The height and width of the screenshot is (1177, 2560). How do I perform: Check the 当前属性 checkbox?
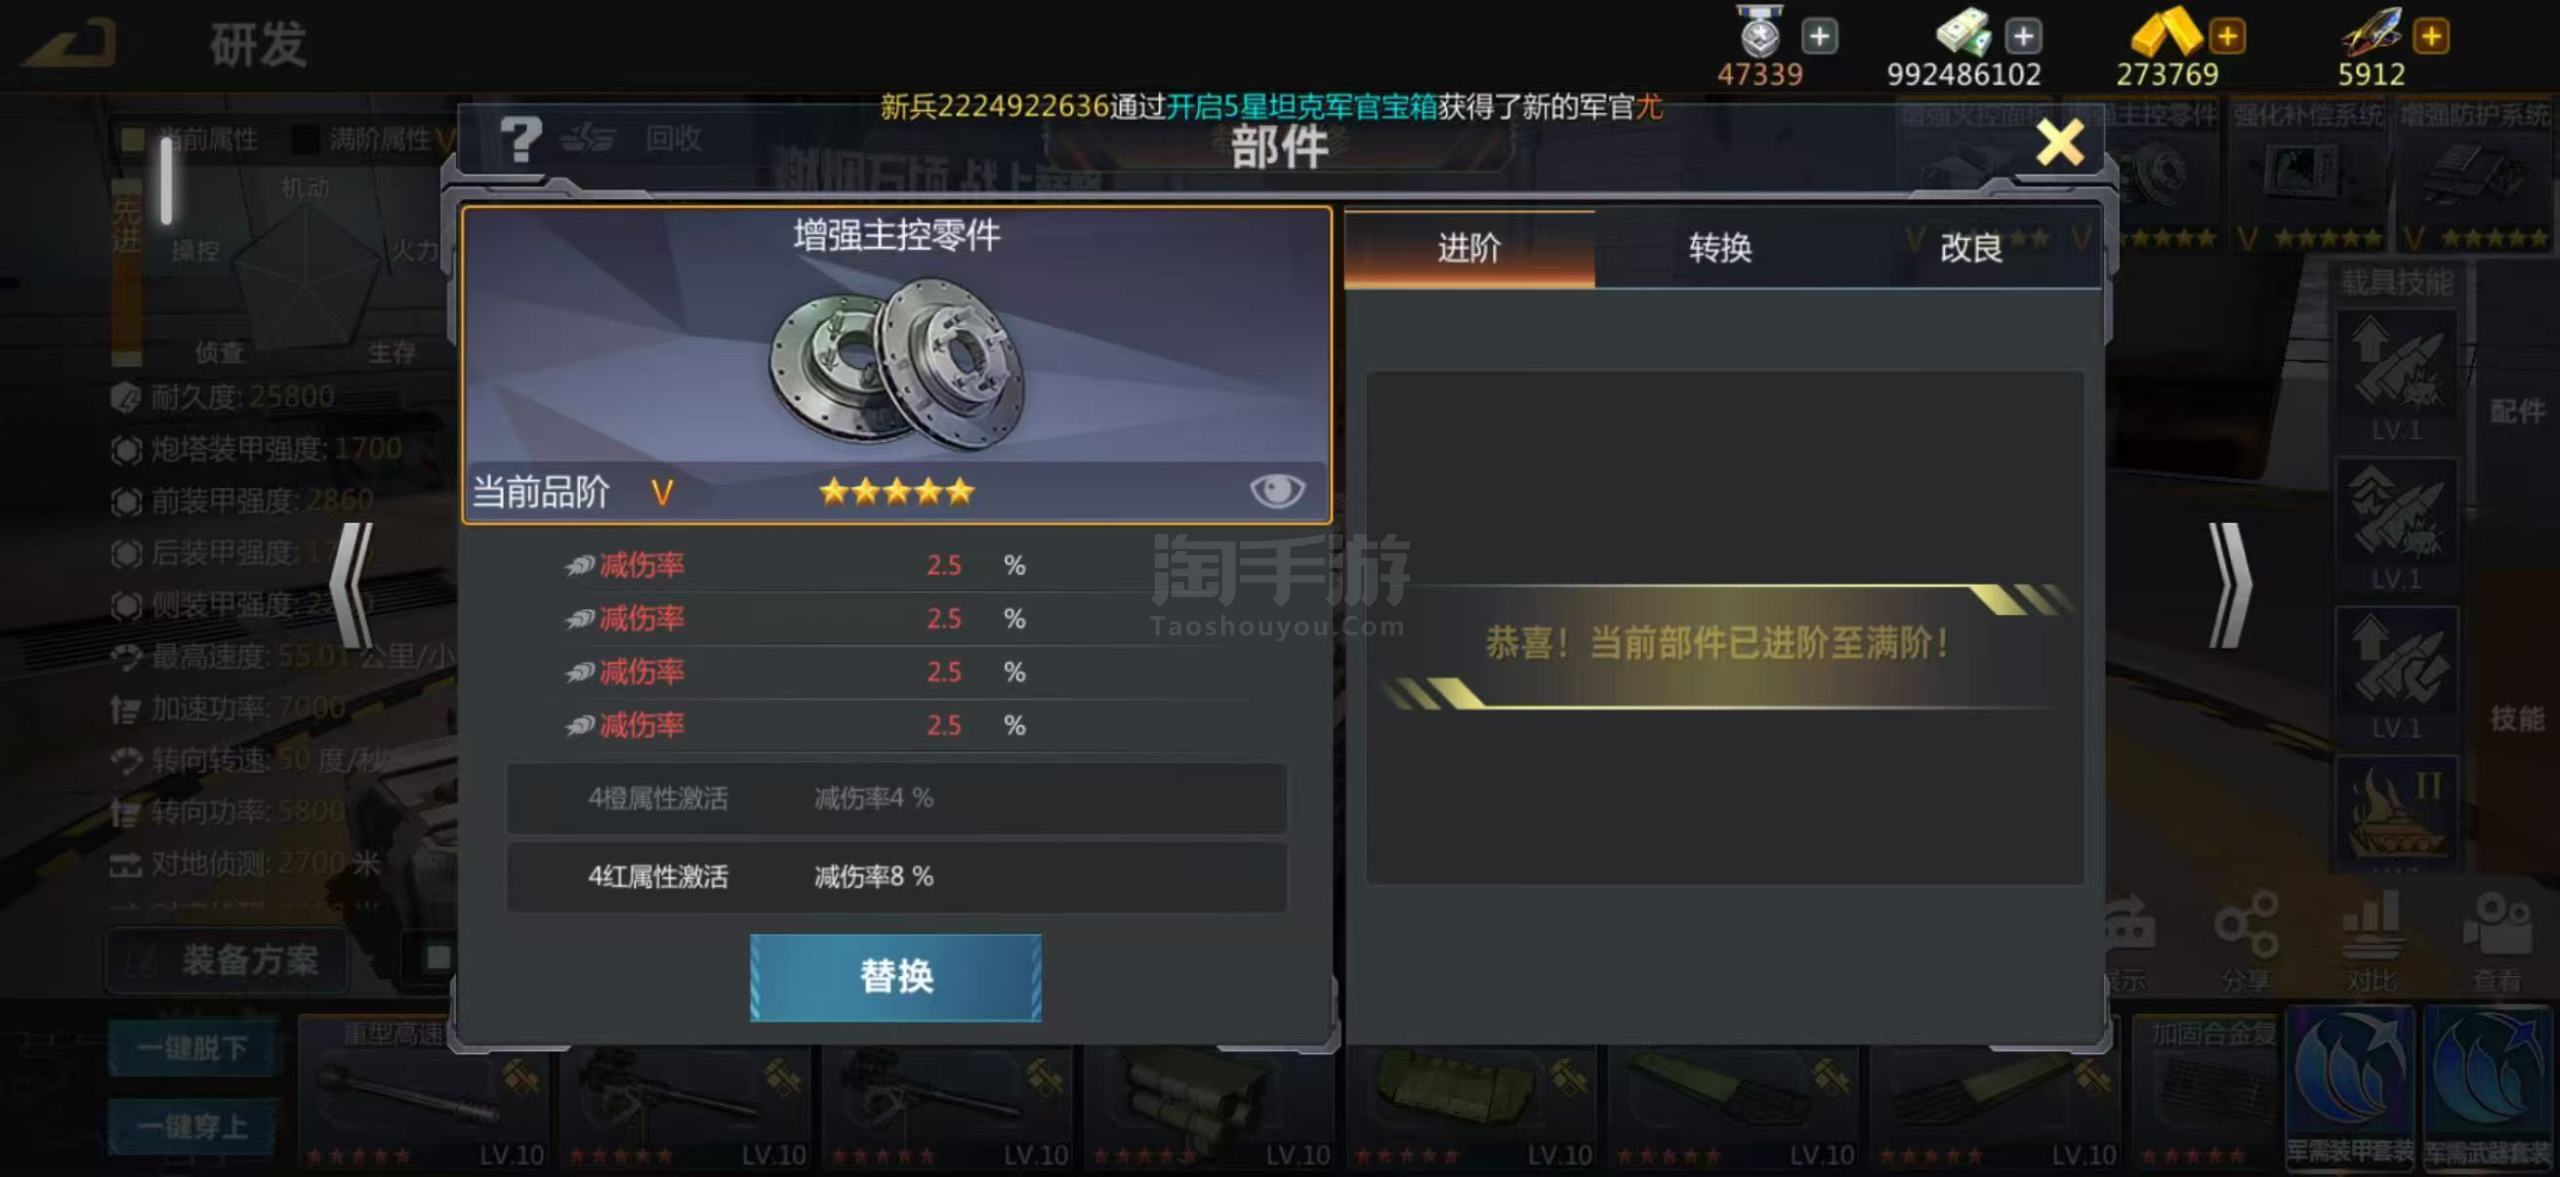tap(132, 139)
